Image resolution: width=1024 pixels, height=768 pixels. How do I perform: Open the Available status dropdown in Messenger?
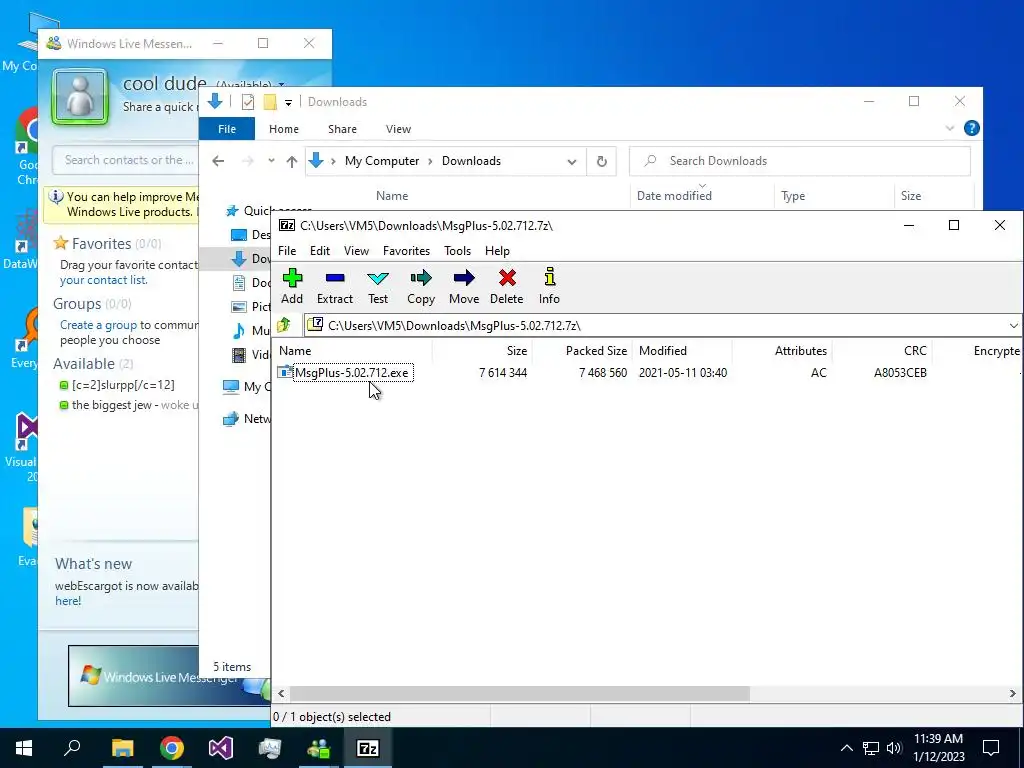pos(281,84)
